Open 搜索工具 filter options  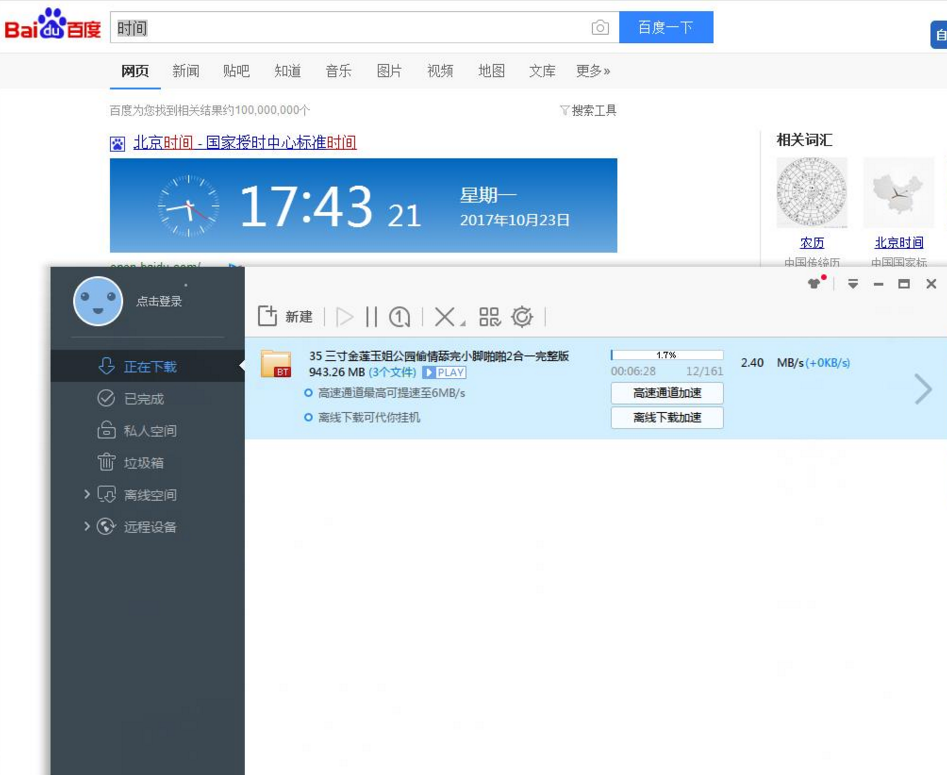tap(588, 111)
